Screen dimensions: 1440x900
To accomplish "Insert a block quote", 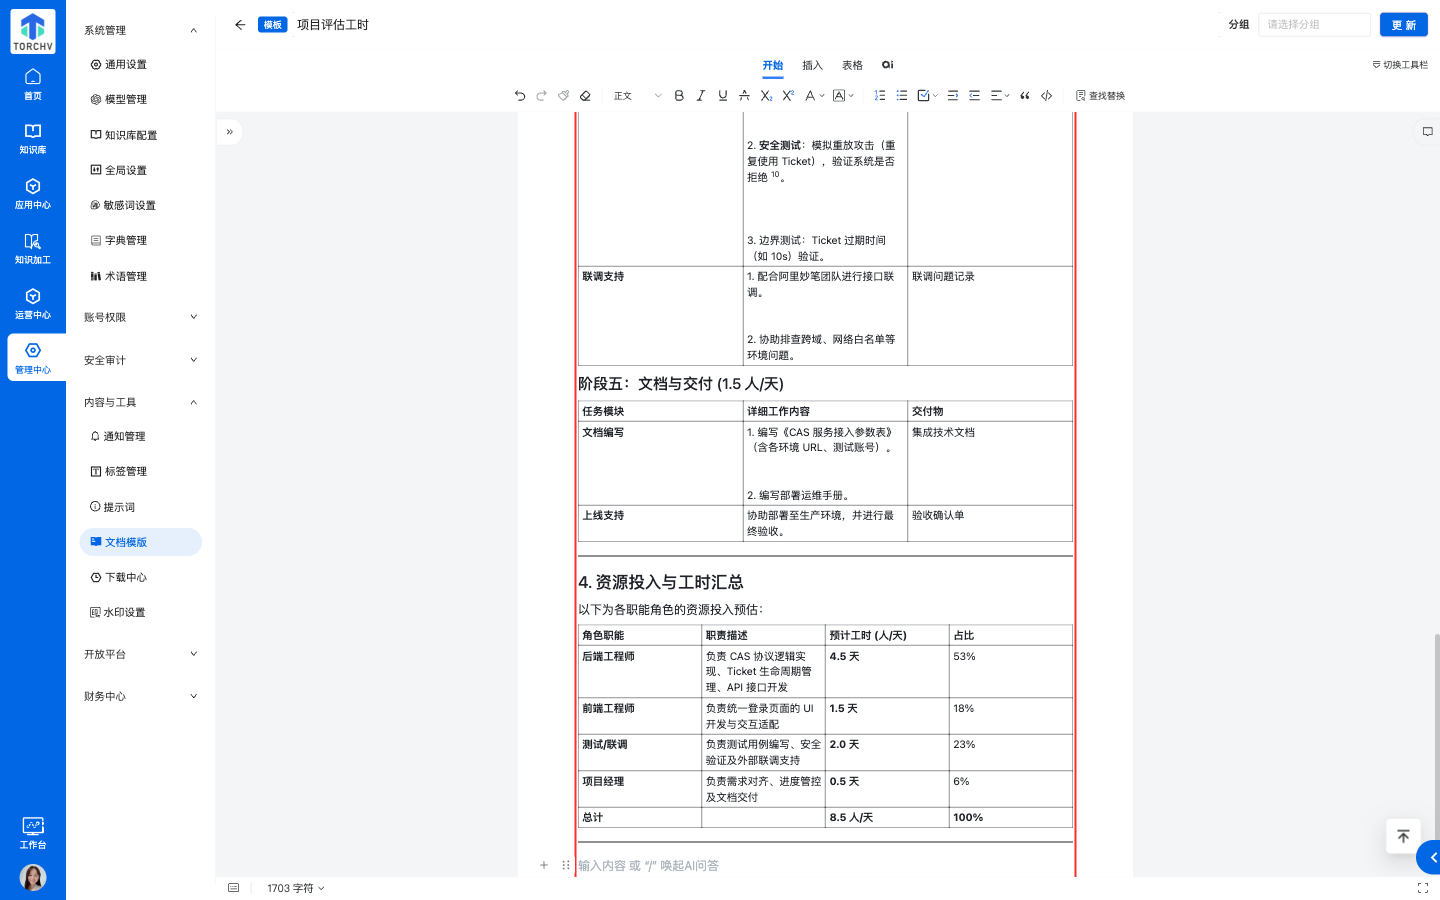I will (1025, 95).
